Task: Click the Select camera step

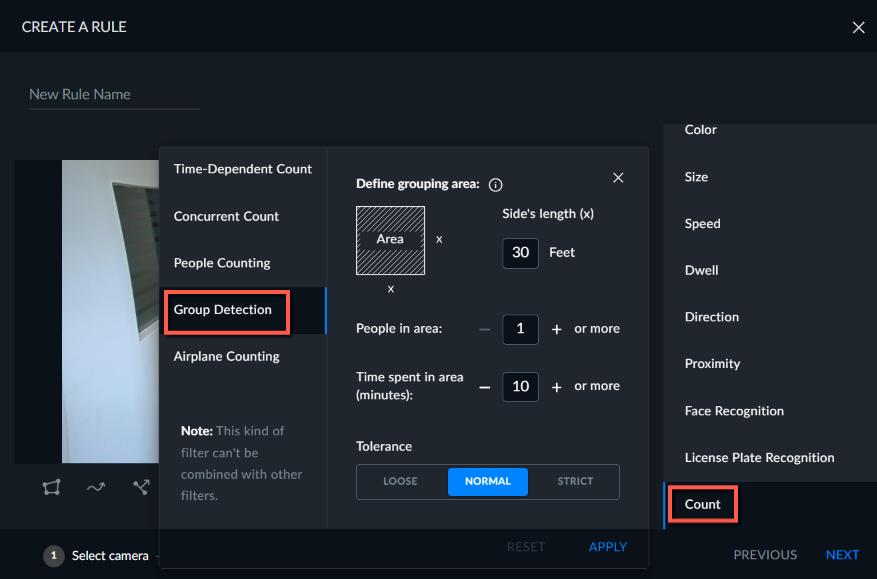Action: [x=96, y=556]
